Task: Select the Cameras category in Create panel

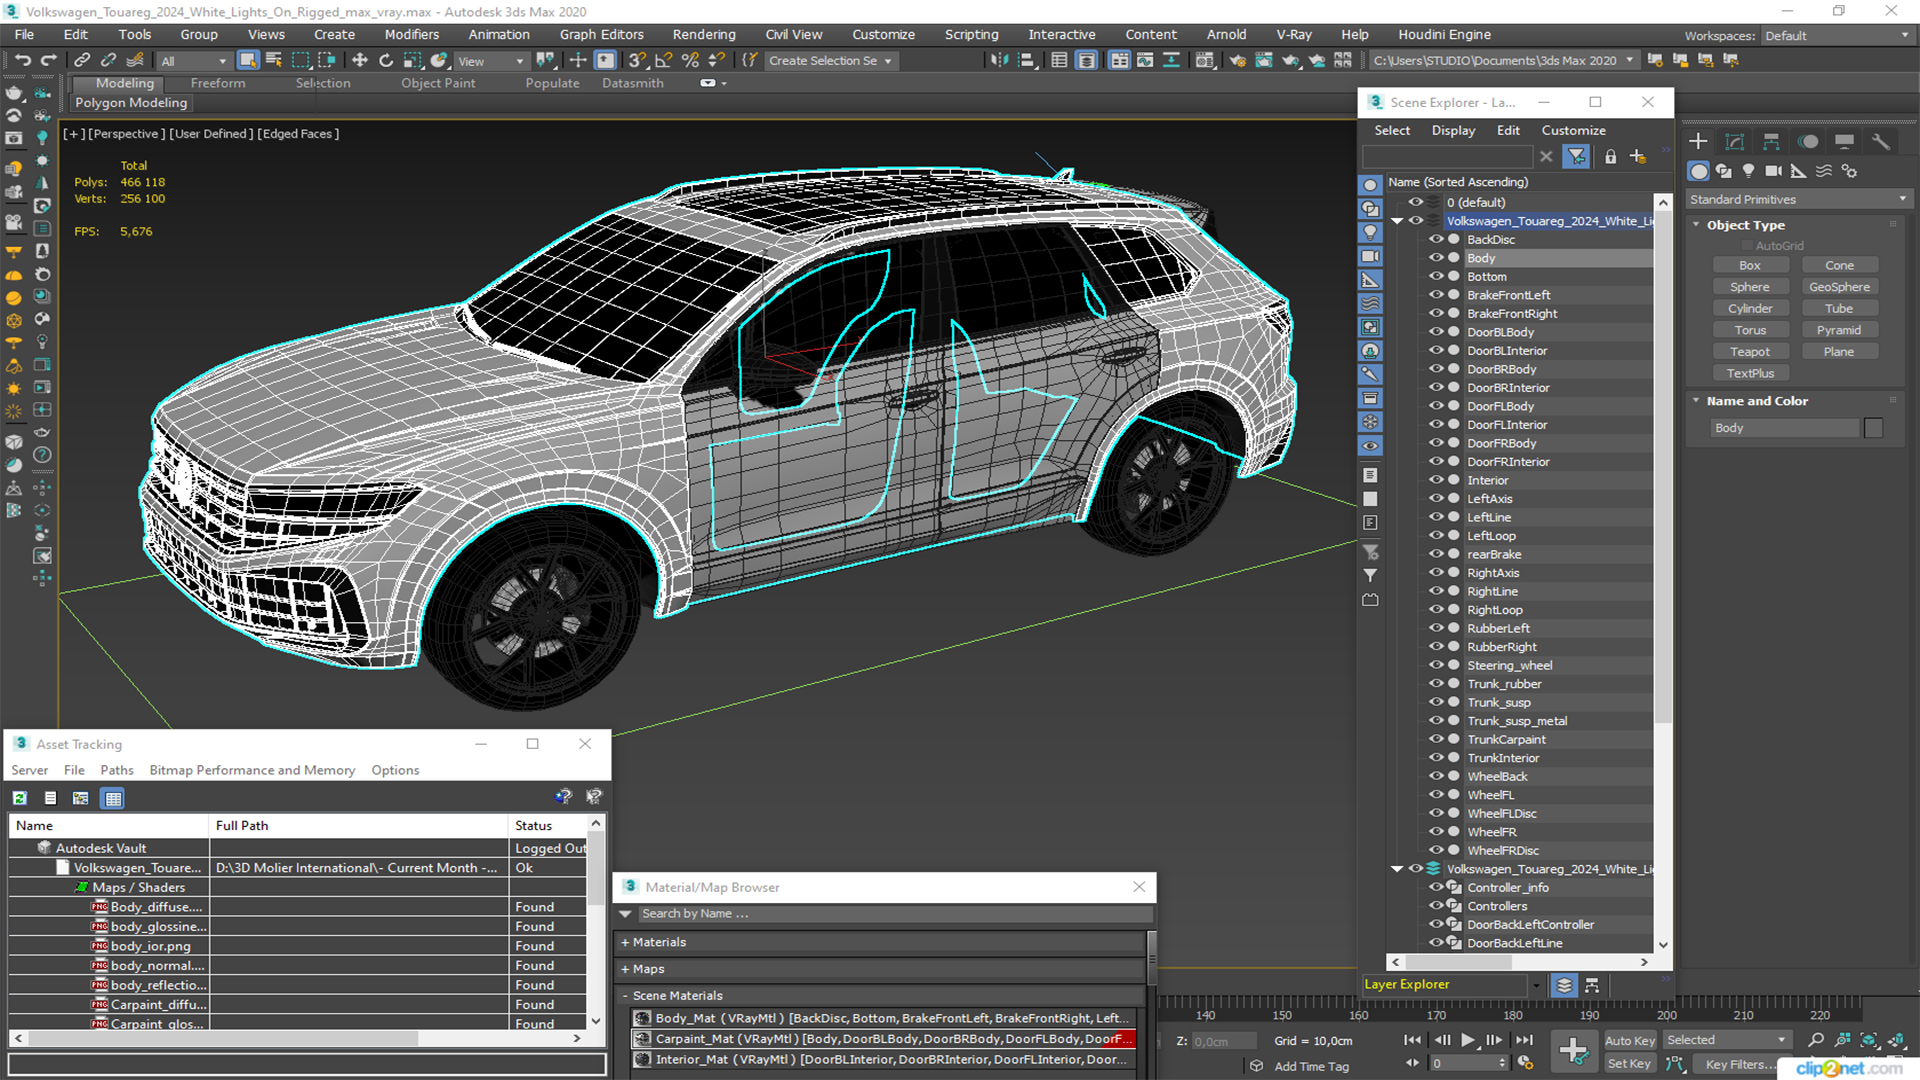Action: coord(1773,171)
